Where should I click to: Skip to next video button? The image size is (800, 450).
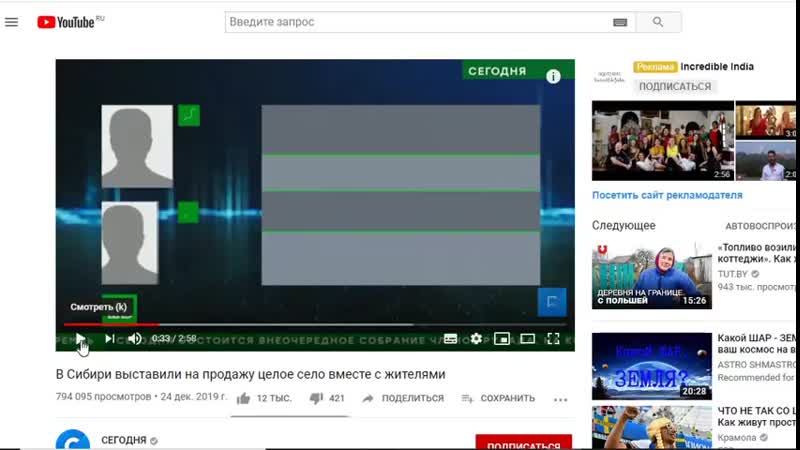[x=109, y=338]
